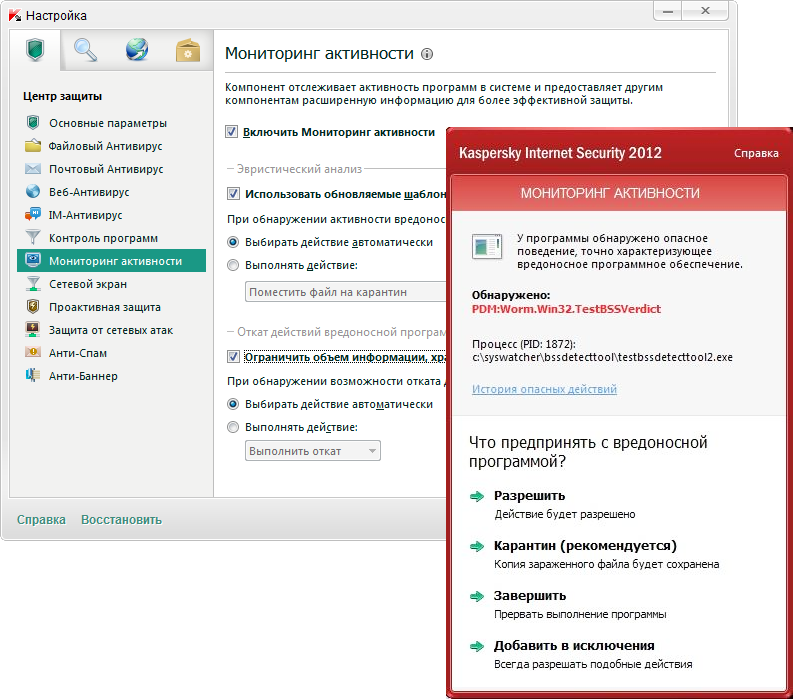793x699 pixels.
Task: Click Справка in the Kaspersky alert header
Action: click(756, 153)
